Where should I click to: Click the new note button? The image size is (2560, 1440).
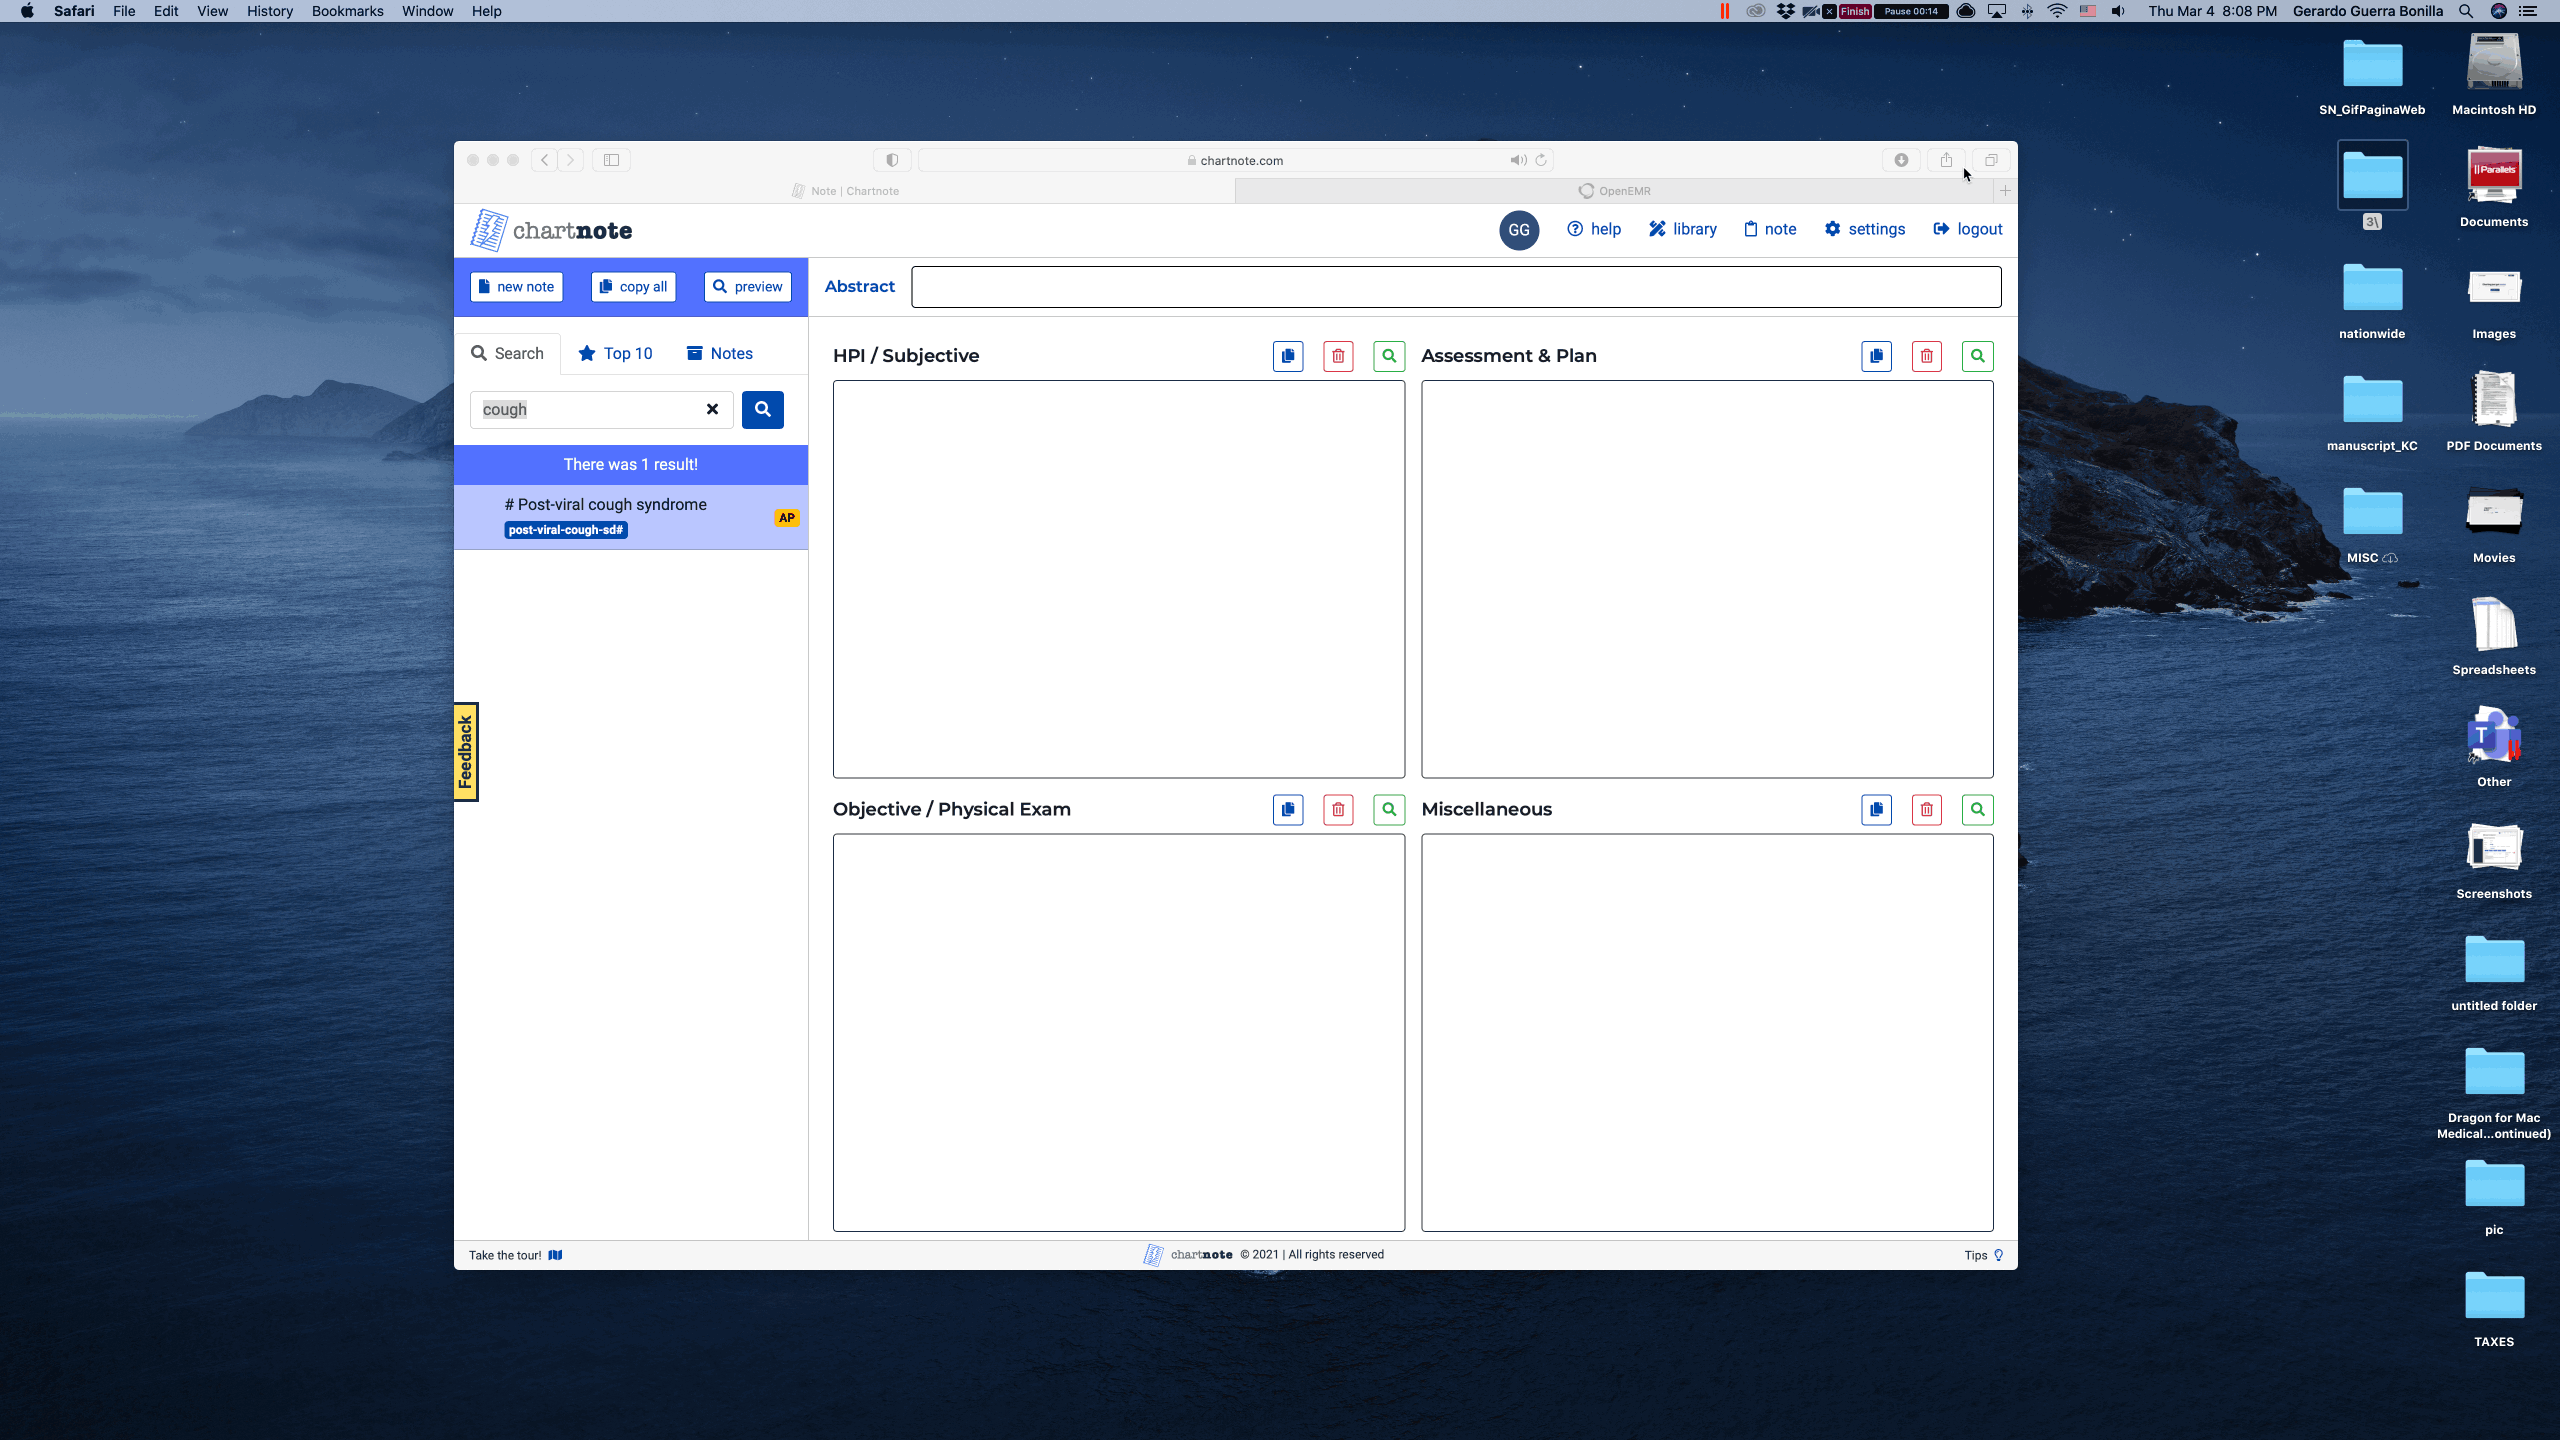coord(516,287)
